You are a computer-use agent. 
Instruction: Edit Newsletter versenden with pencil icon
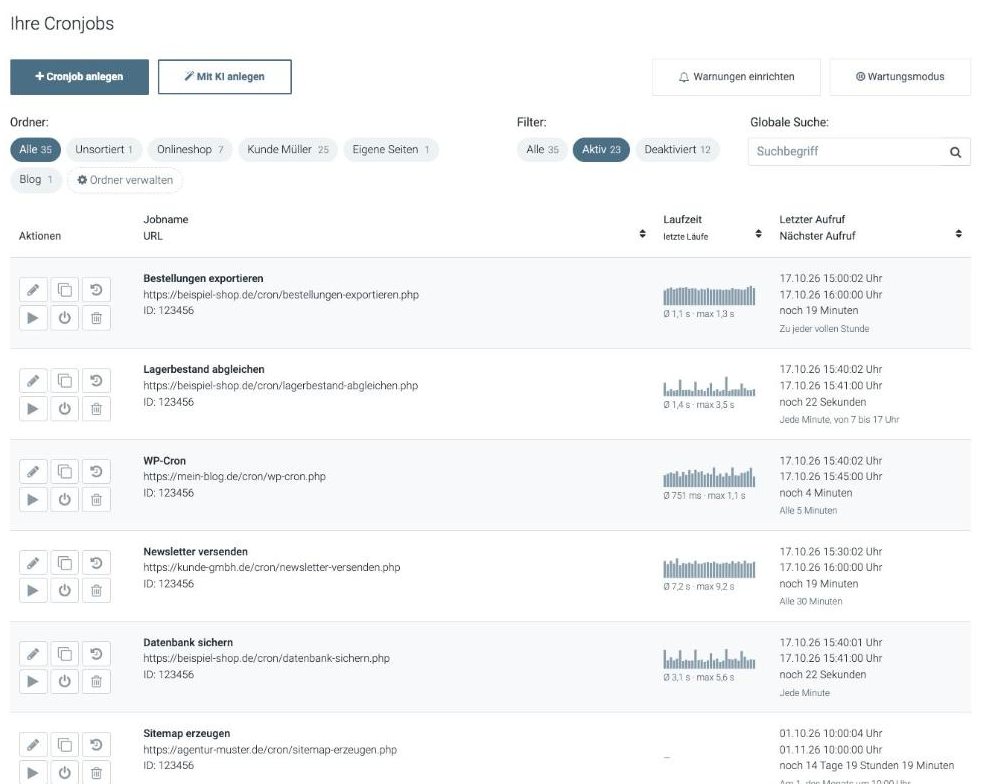coord(33,563)
